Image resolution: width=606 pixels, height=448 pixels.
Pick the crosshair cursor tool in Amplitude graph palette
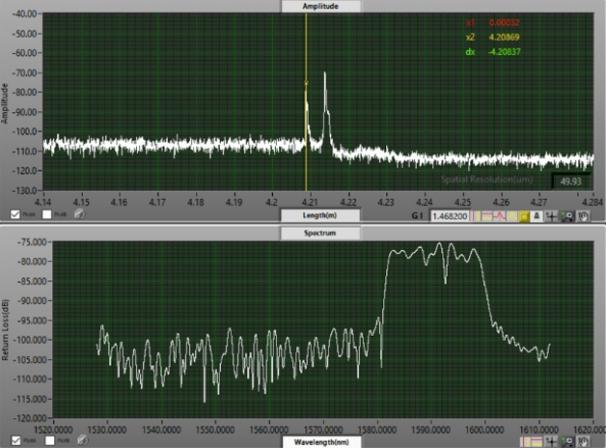click(x=551, y=215)
